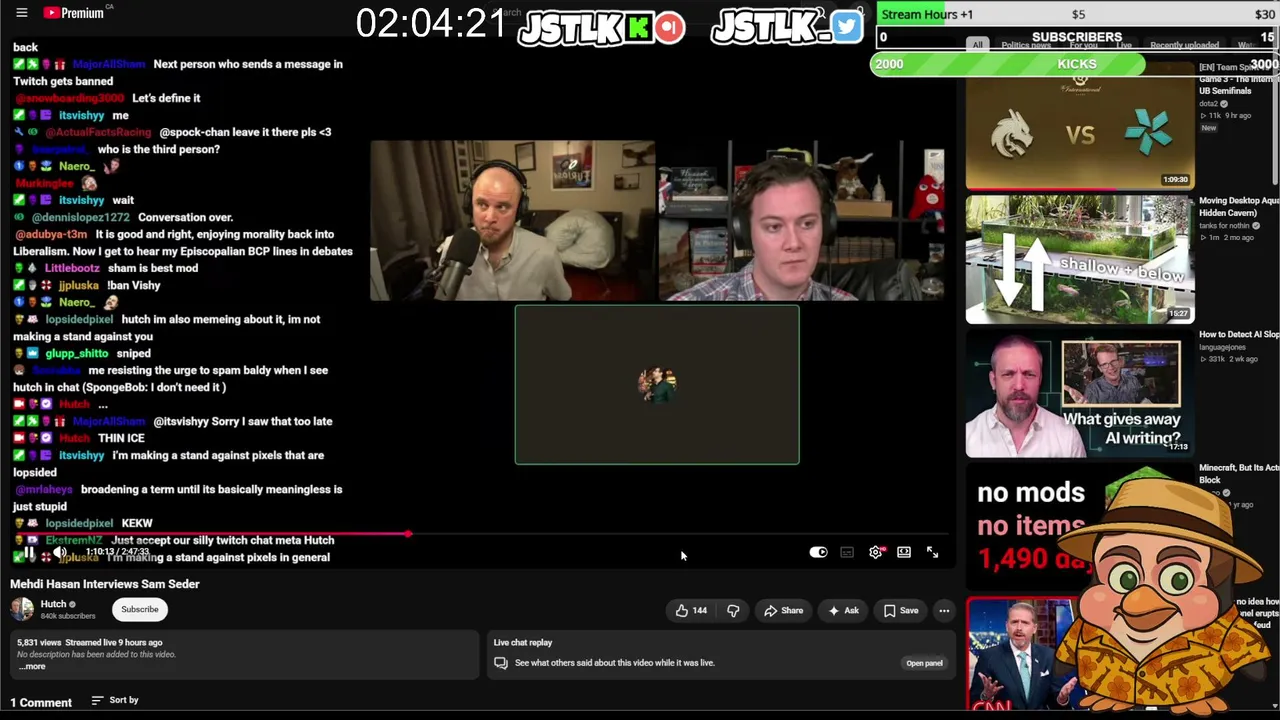The height and width of the screenshot is (720, 1280).
Task: Select the Live filter chip
Action: click(1124, 45)
